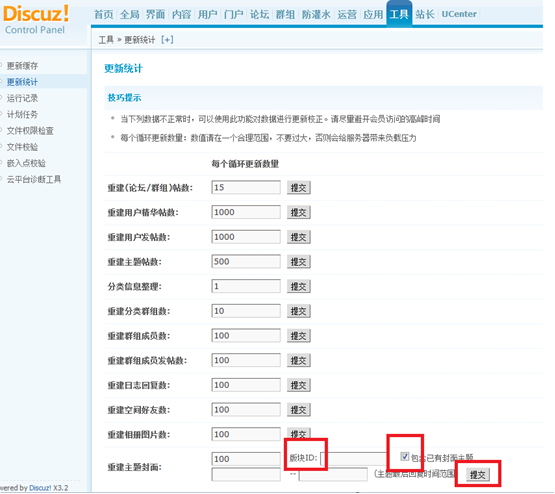The image size is (555, 494).
Task: Switch to the UCenter tab
Action: pyautogui.click(x=459, y=14)
